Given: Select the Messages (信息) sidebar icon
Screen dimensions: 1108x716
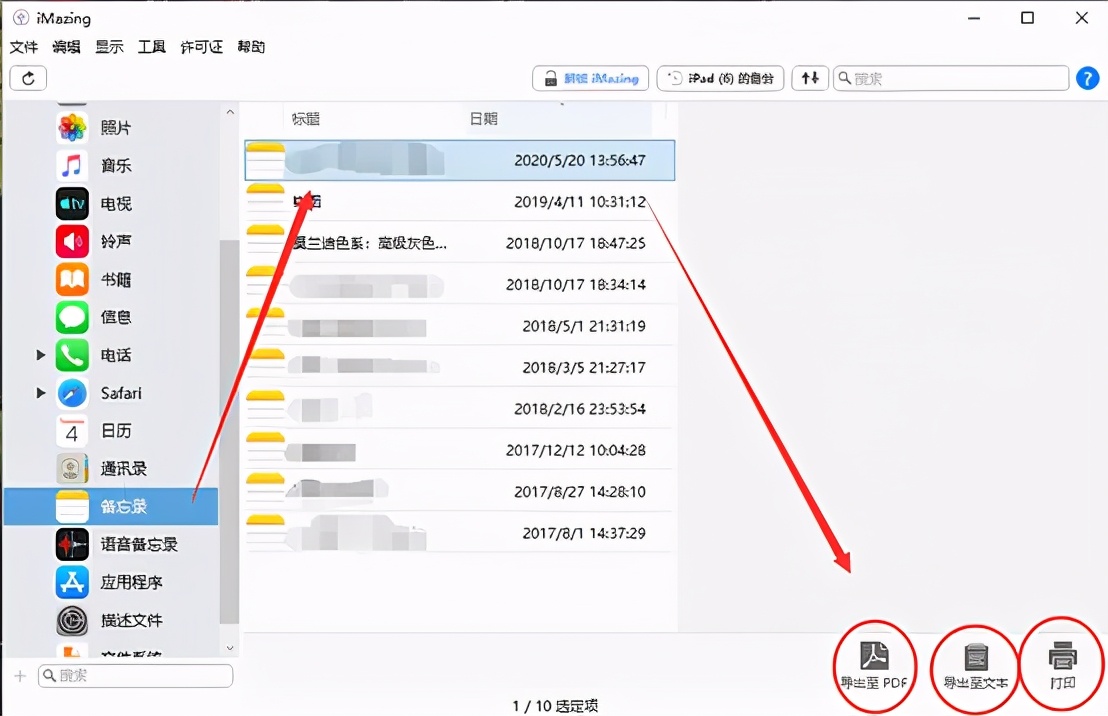Looking at the screenshot, I should (x=71, y=317).
